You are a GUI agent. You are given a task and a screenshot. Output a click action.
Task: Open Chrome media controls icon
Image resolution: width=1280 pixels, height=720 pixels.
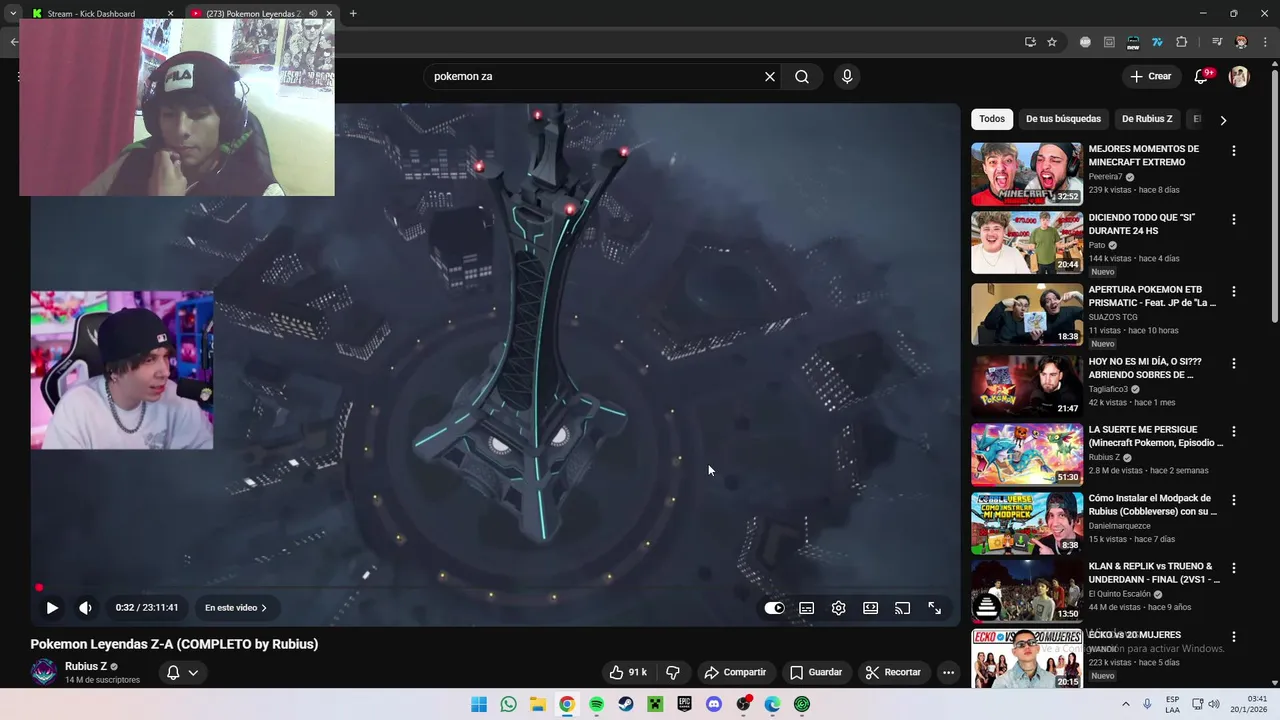pos(1217,42)
